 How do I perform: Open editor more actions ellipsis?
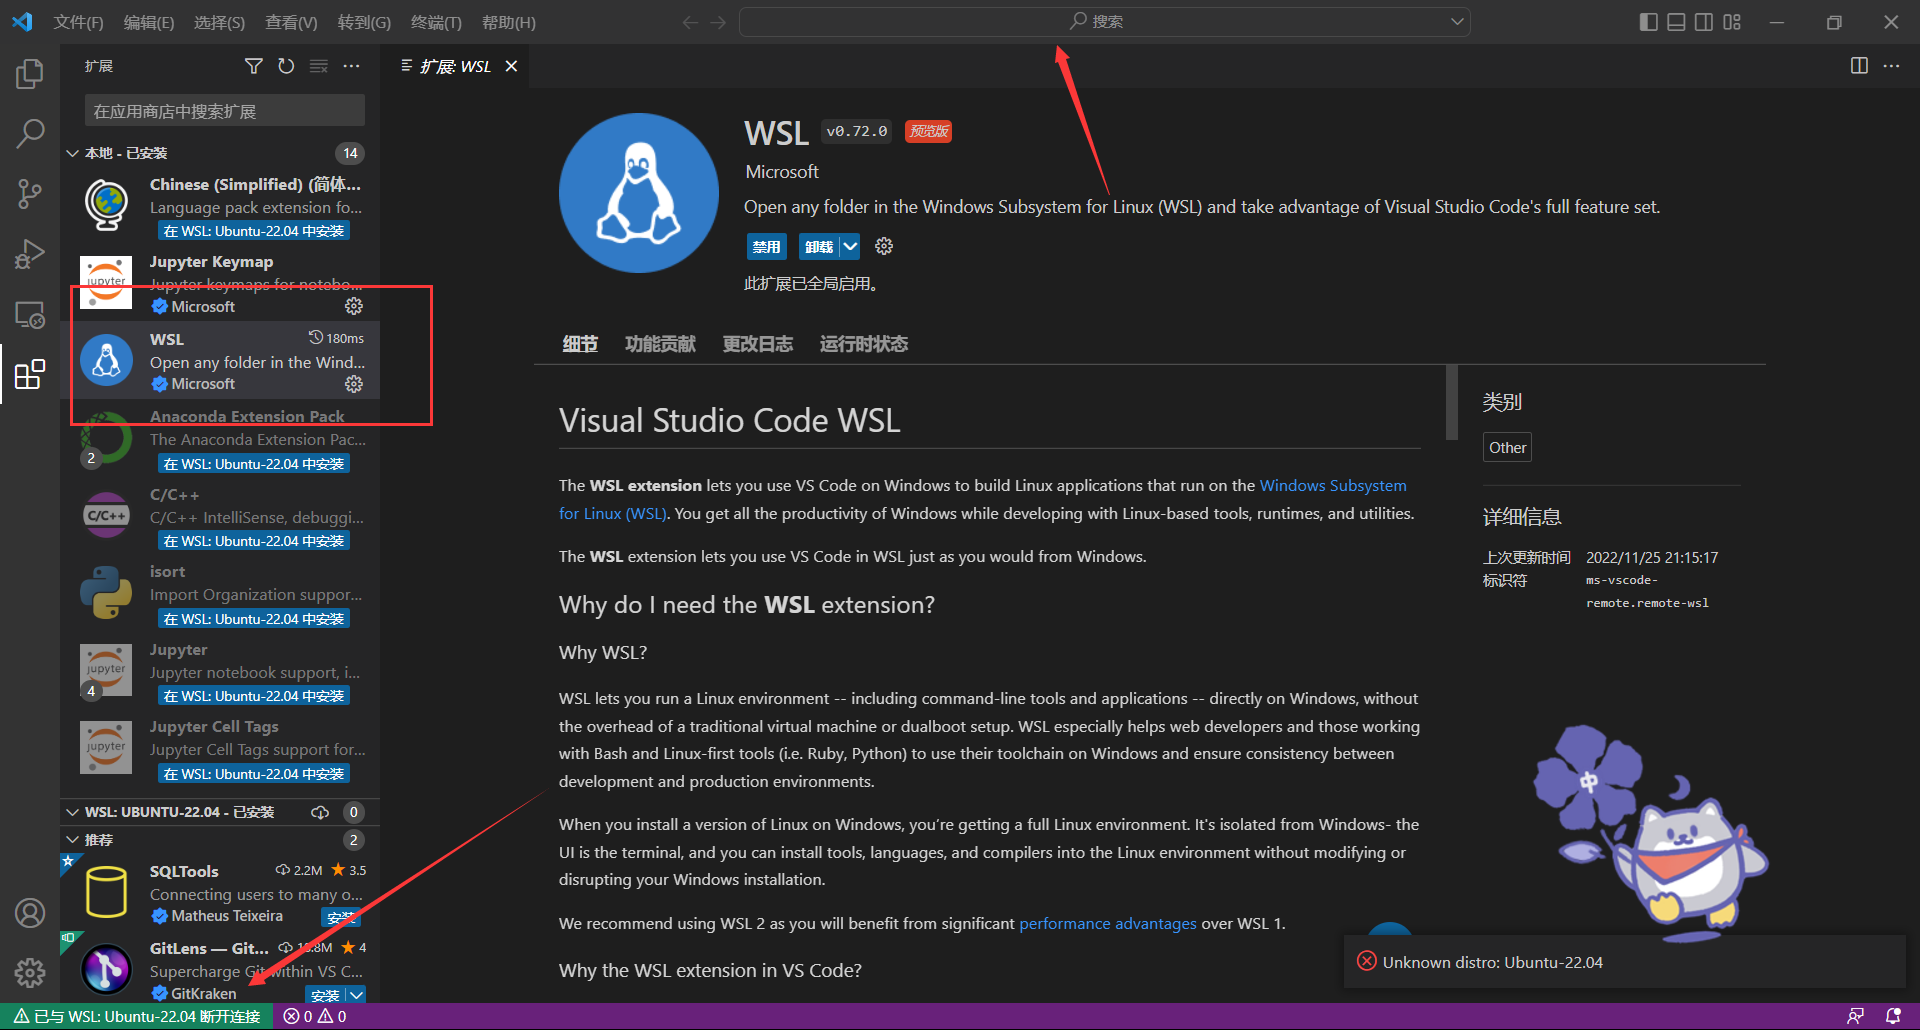(x=1891, y=66)
